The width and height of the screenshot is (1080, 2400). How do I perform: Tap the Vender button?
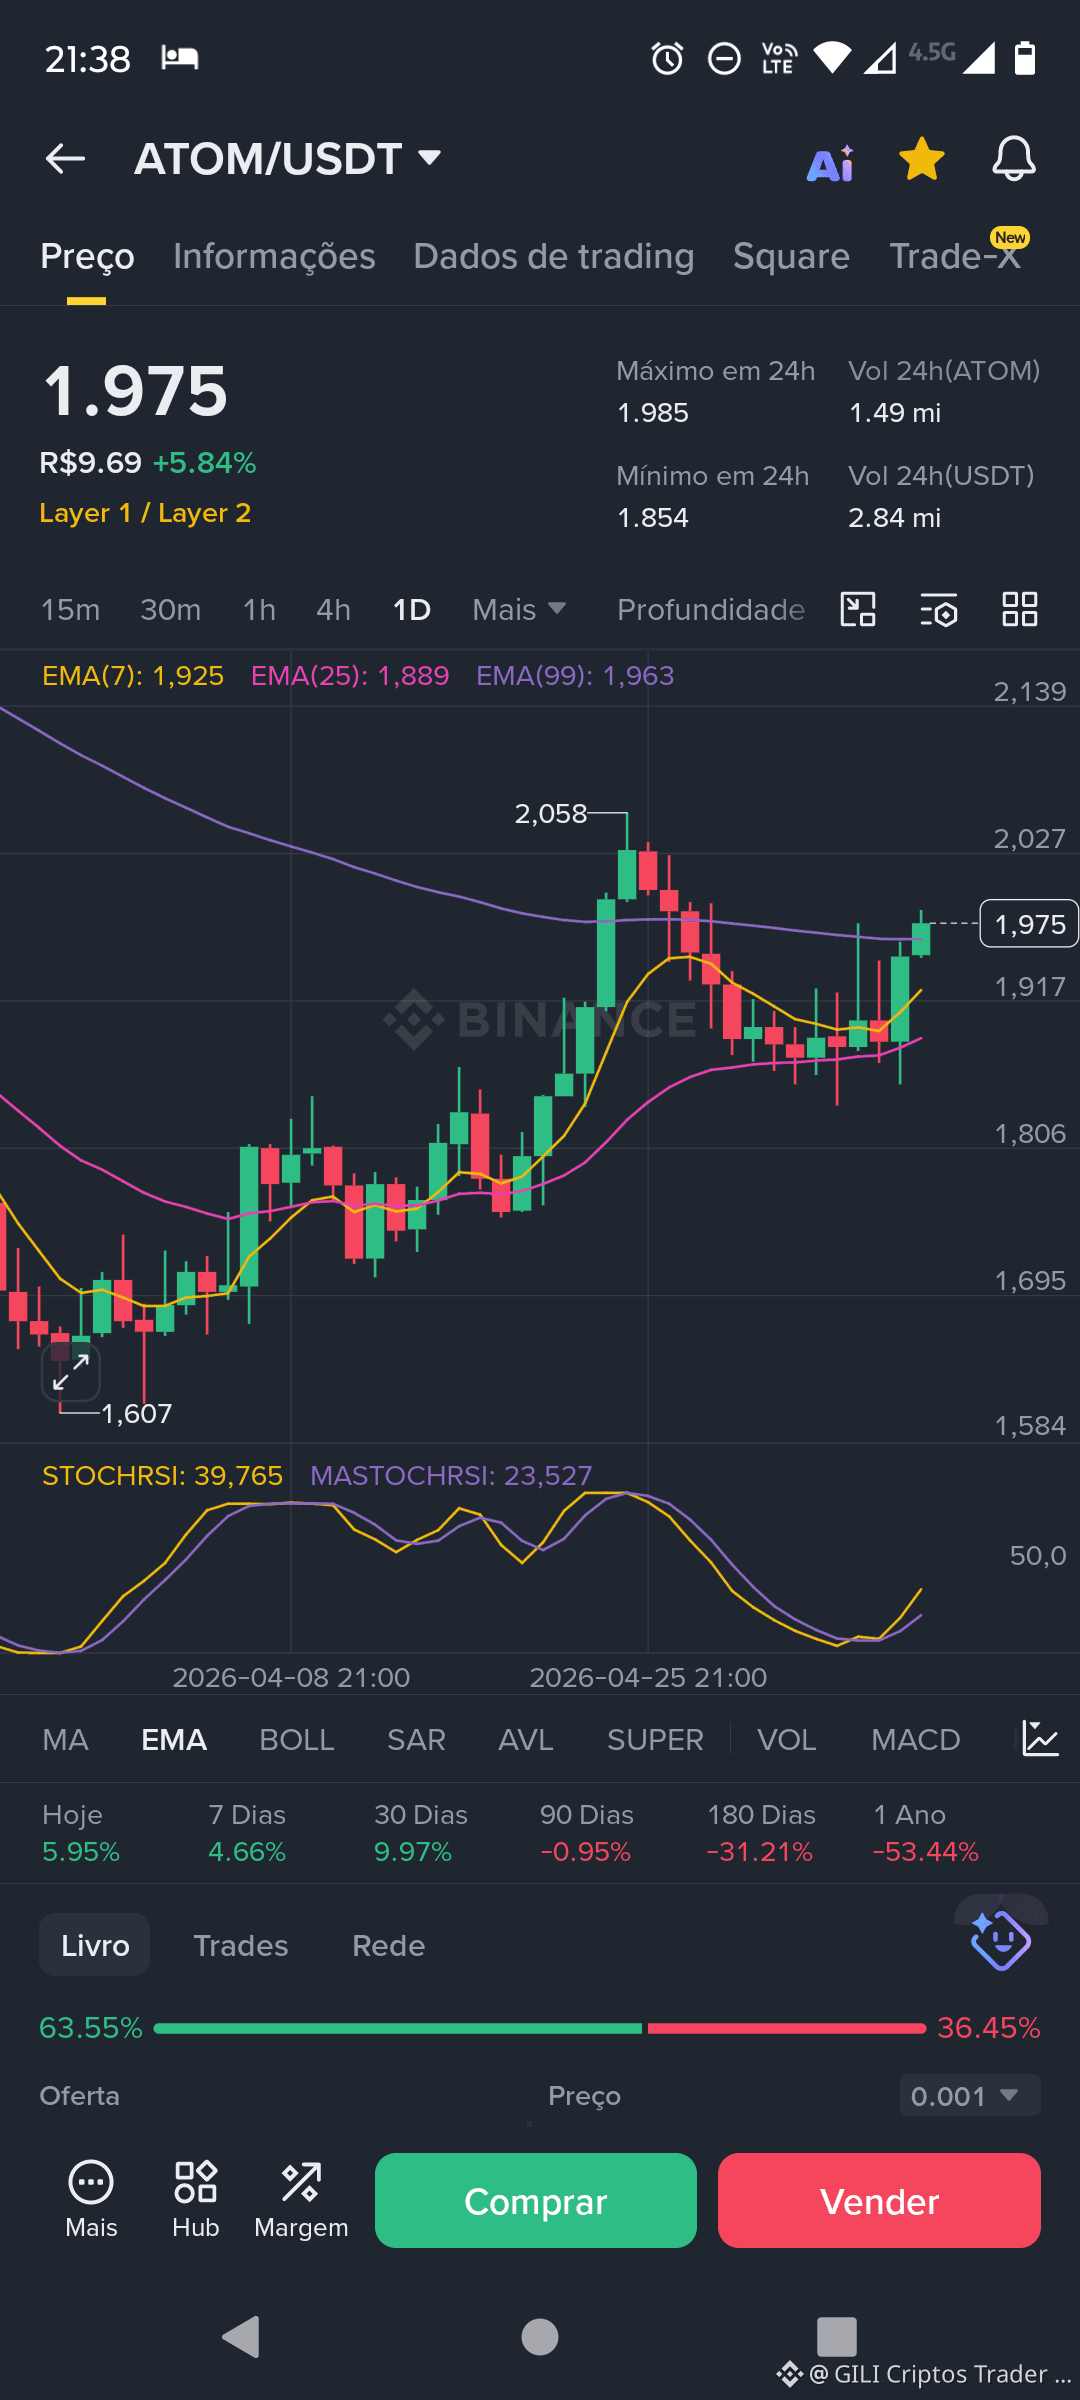(x=879, y=2200)
